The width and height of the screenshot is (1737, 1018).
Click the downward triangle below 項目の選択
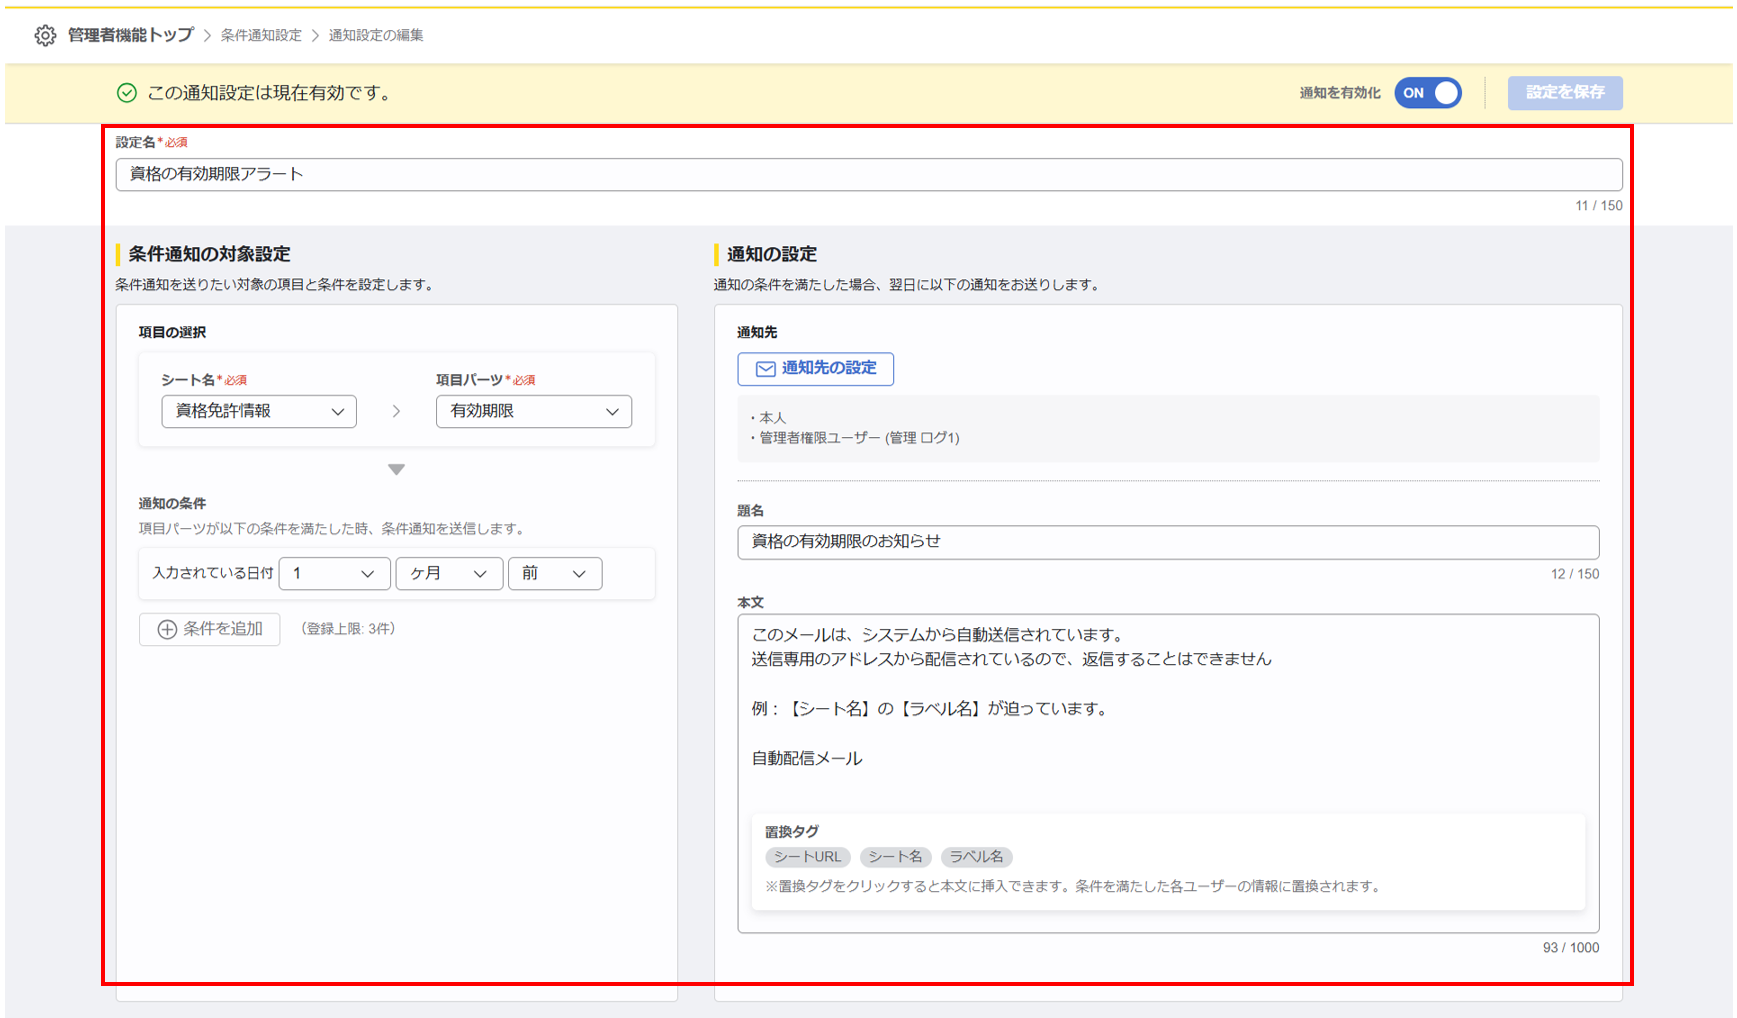(396, 469)
